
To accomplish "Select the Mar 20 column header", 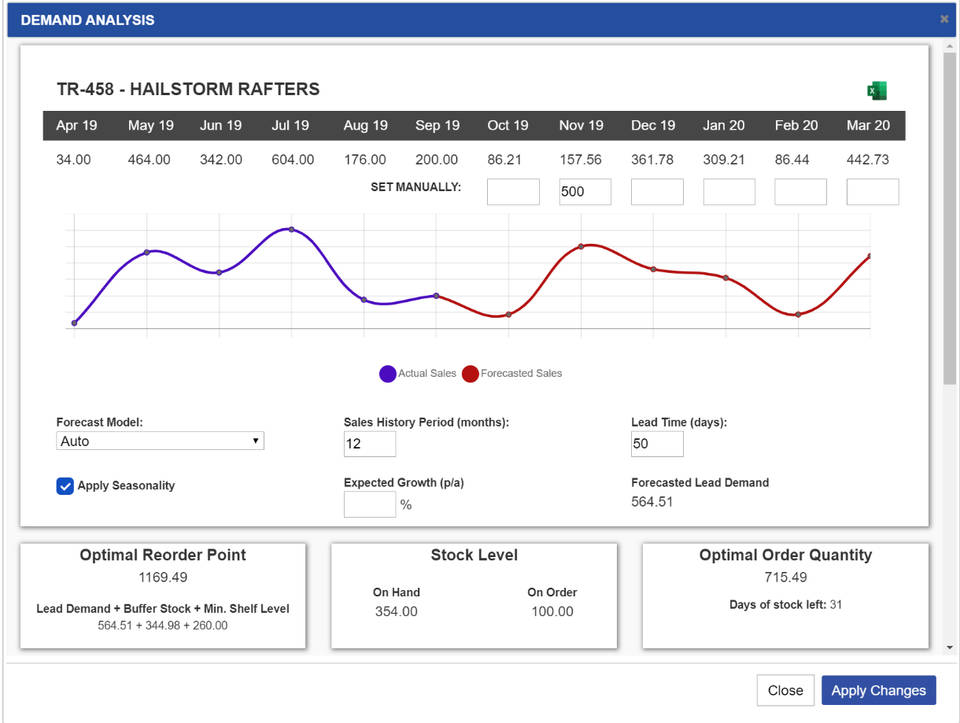I will (868, 125).
